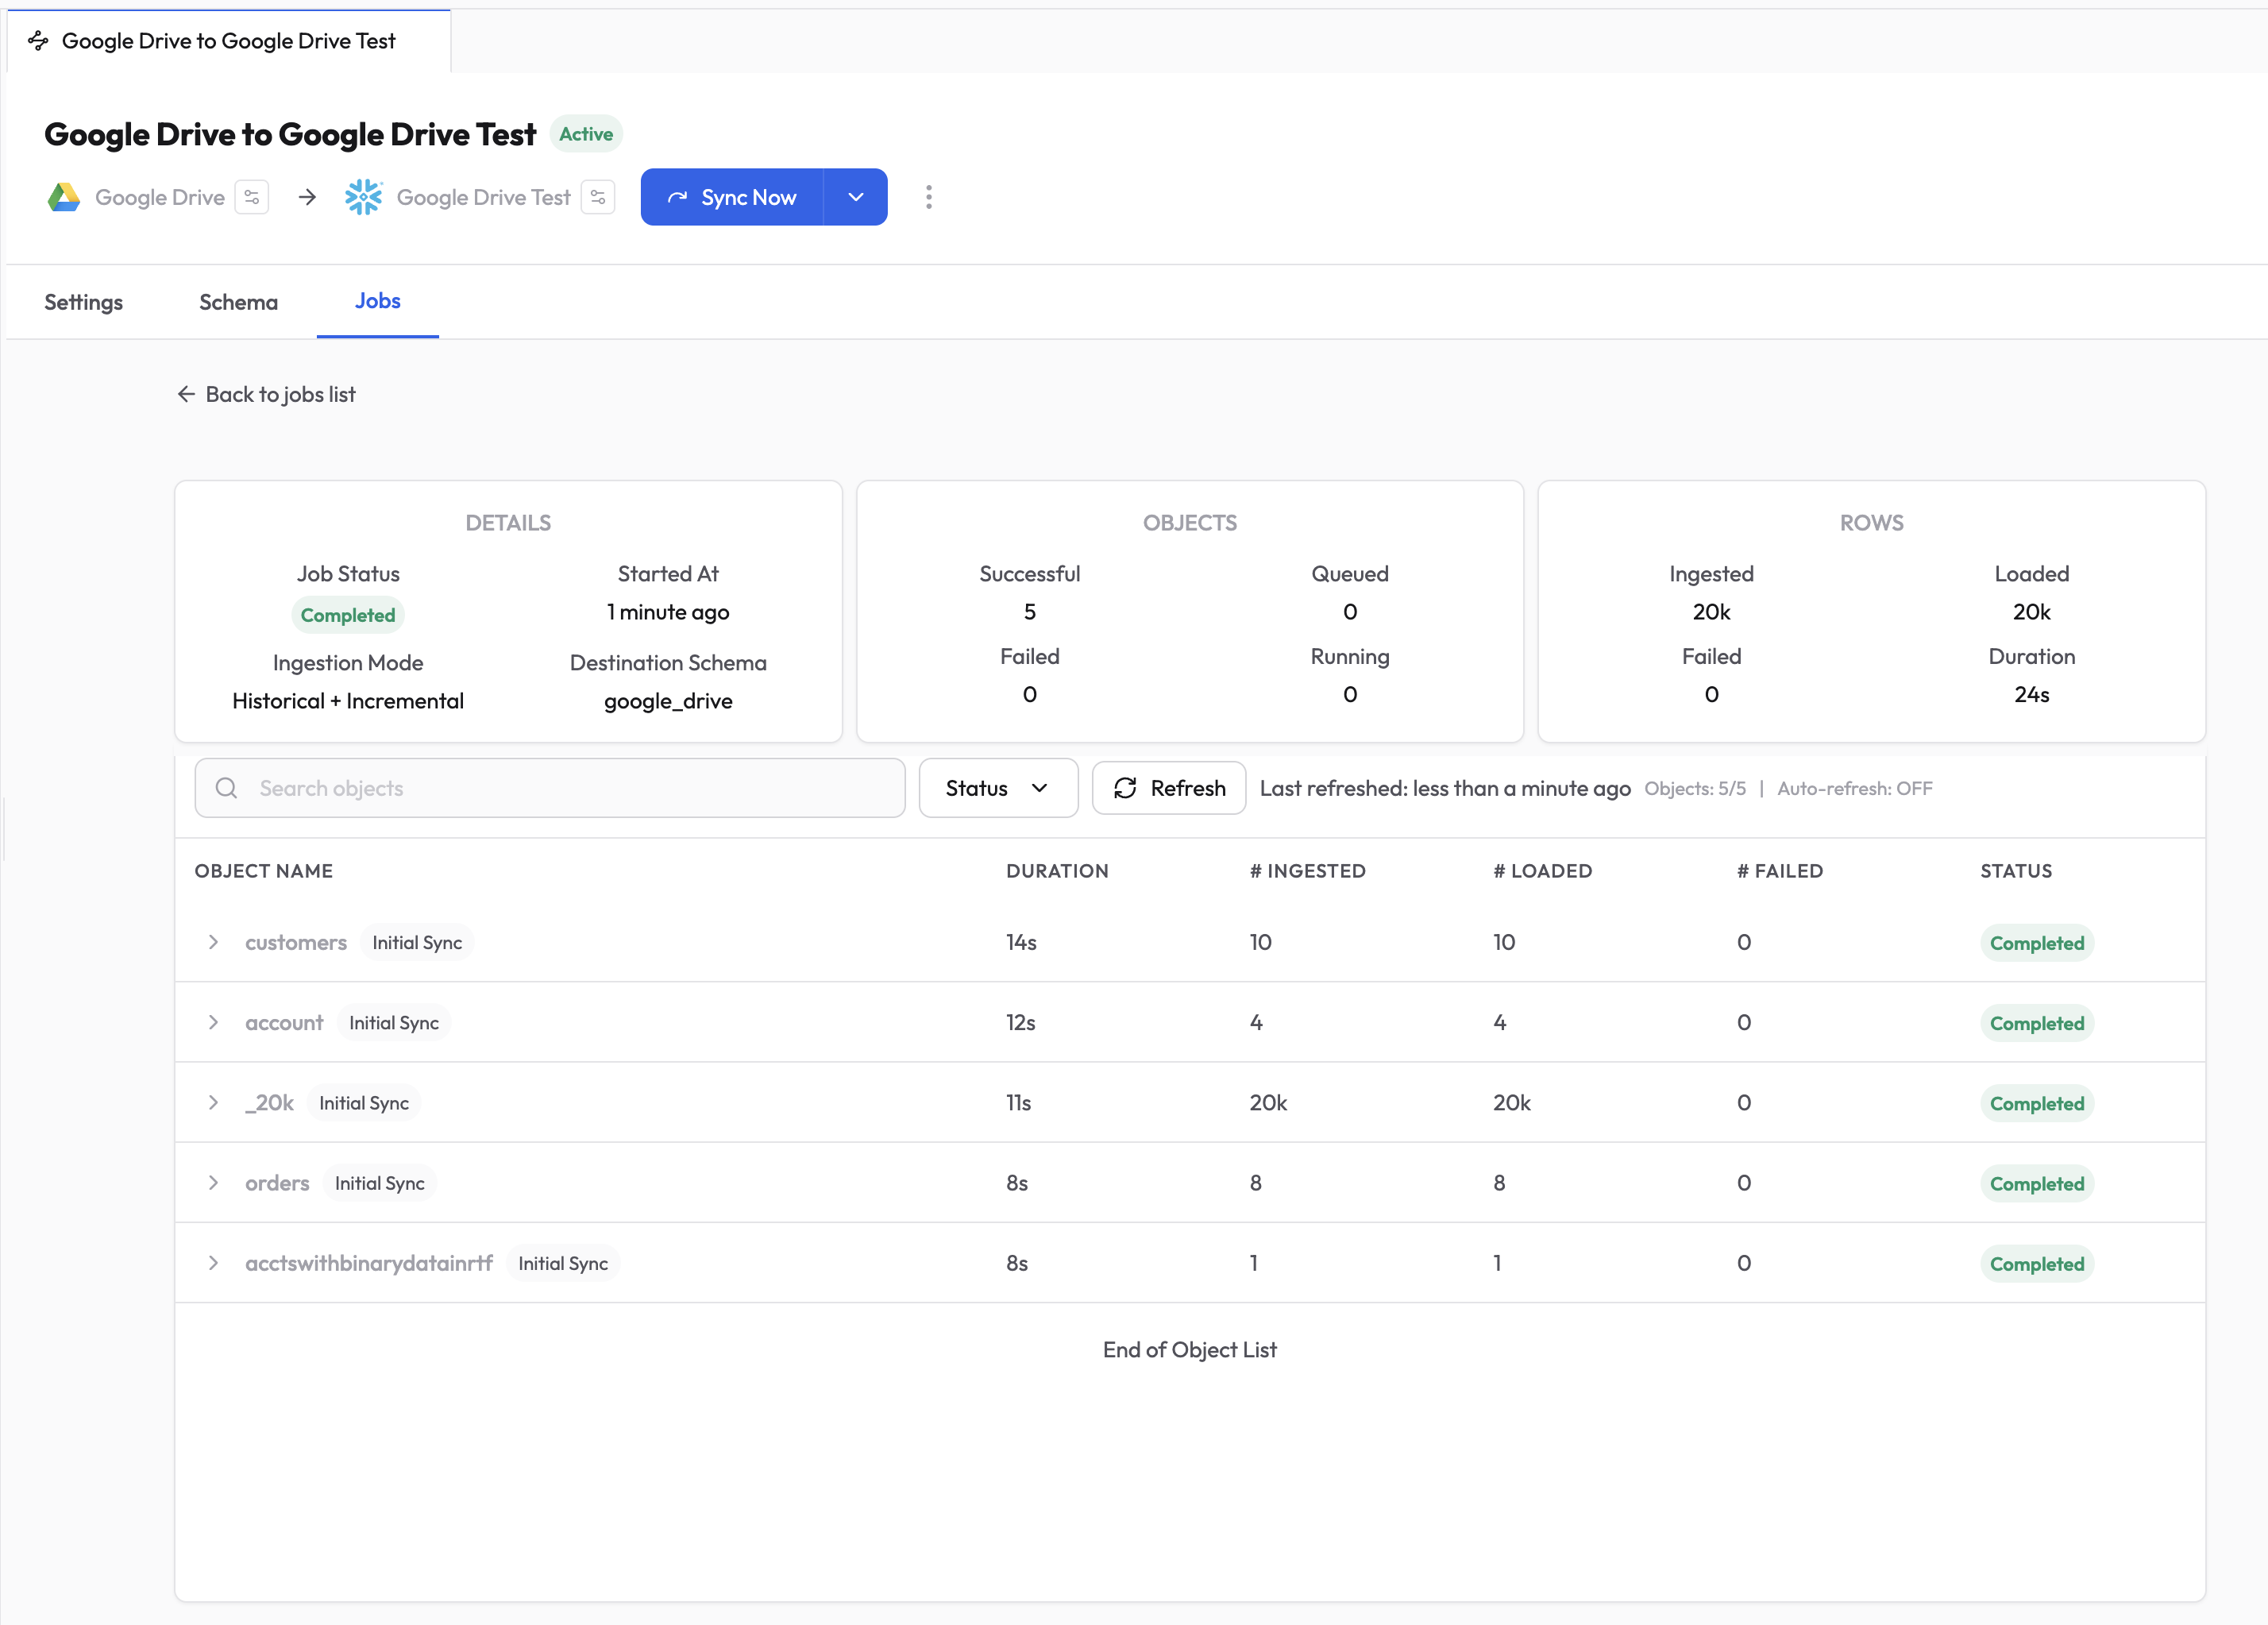Click the back arrow to jobs list
The height and width of the screenshot is (1625, 2268).
point(186,394)
